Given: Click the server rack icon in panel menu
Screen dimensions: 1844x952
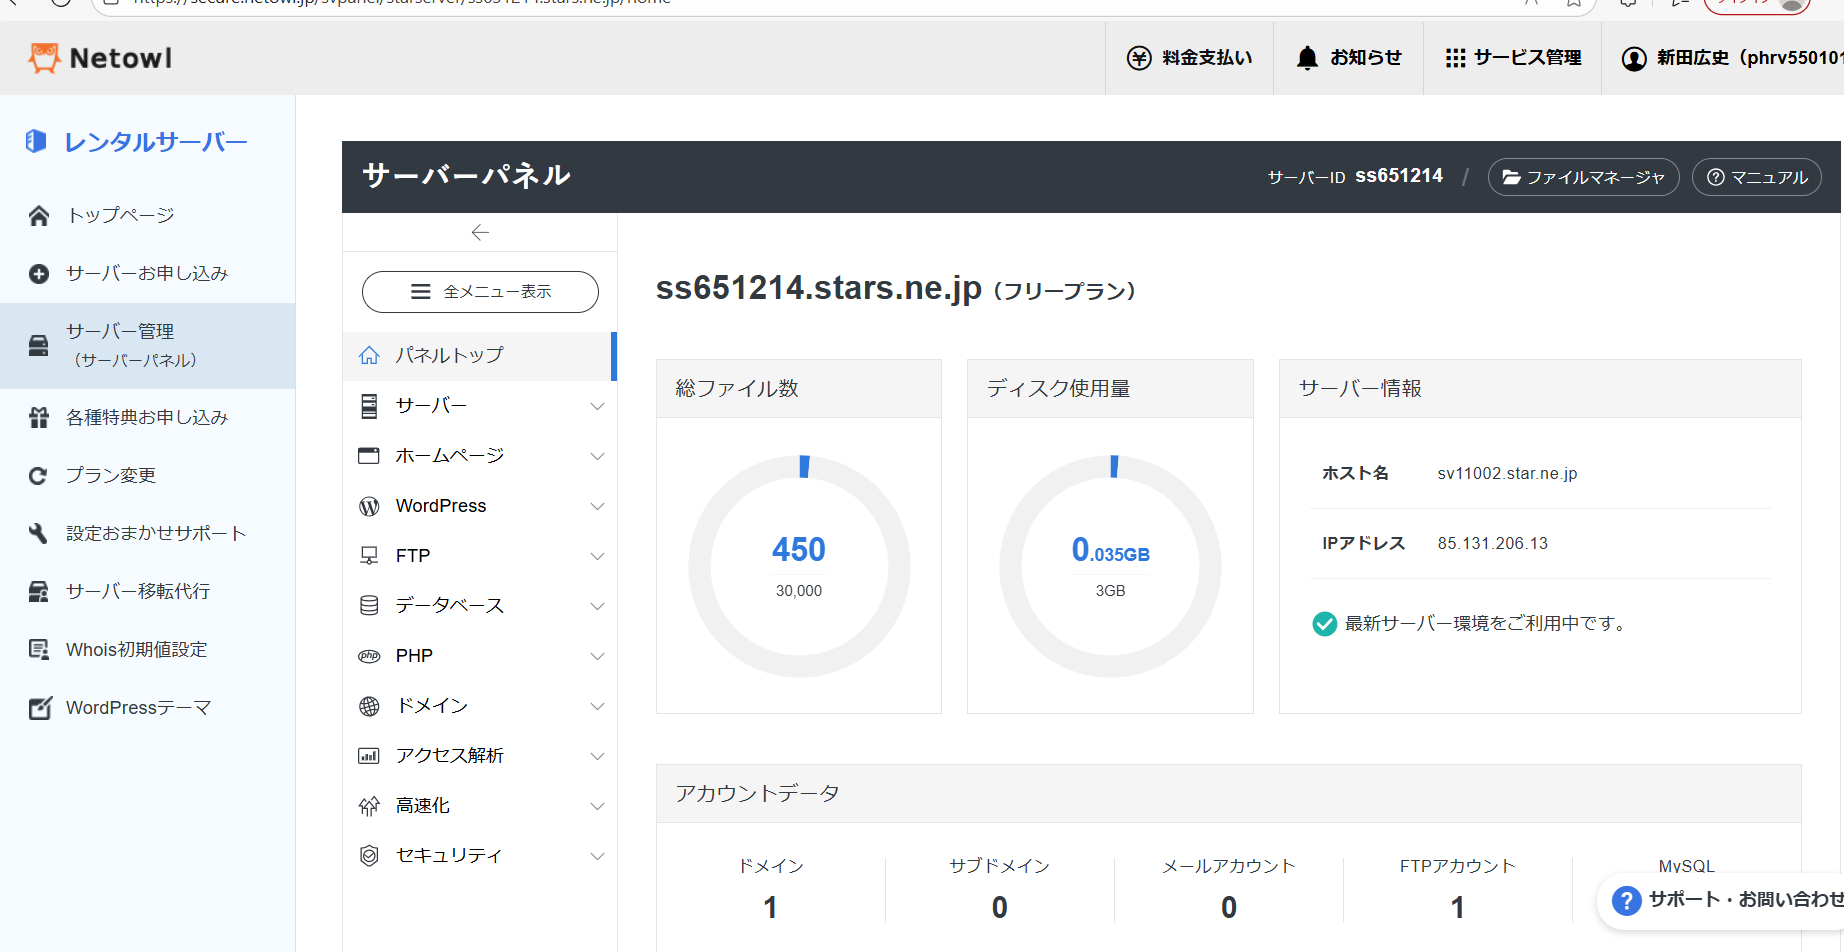Looking at the screenshot, I should click(369, 406).
